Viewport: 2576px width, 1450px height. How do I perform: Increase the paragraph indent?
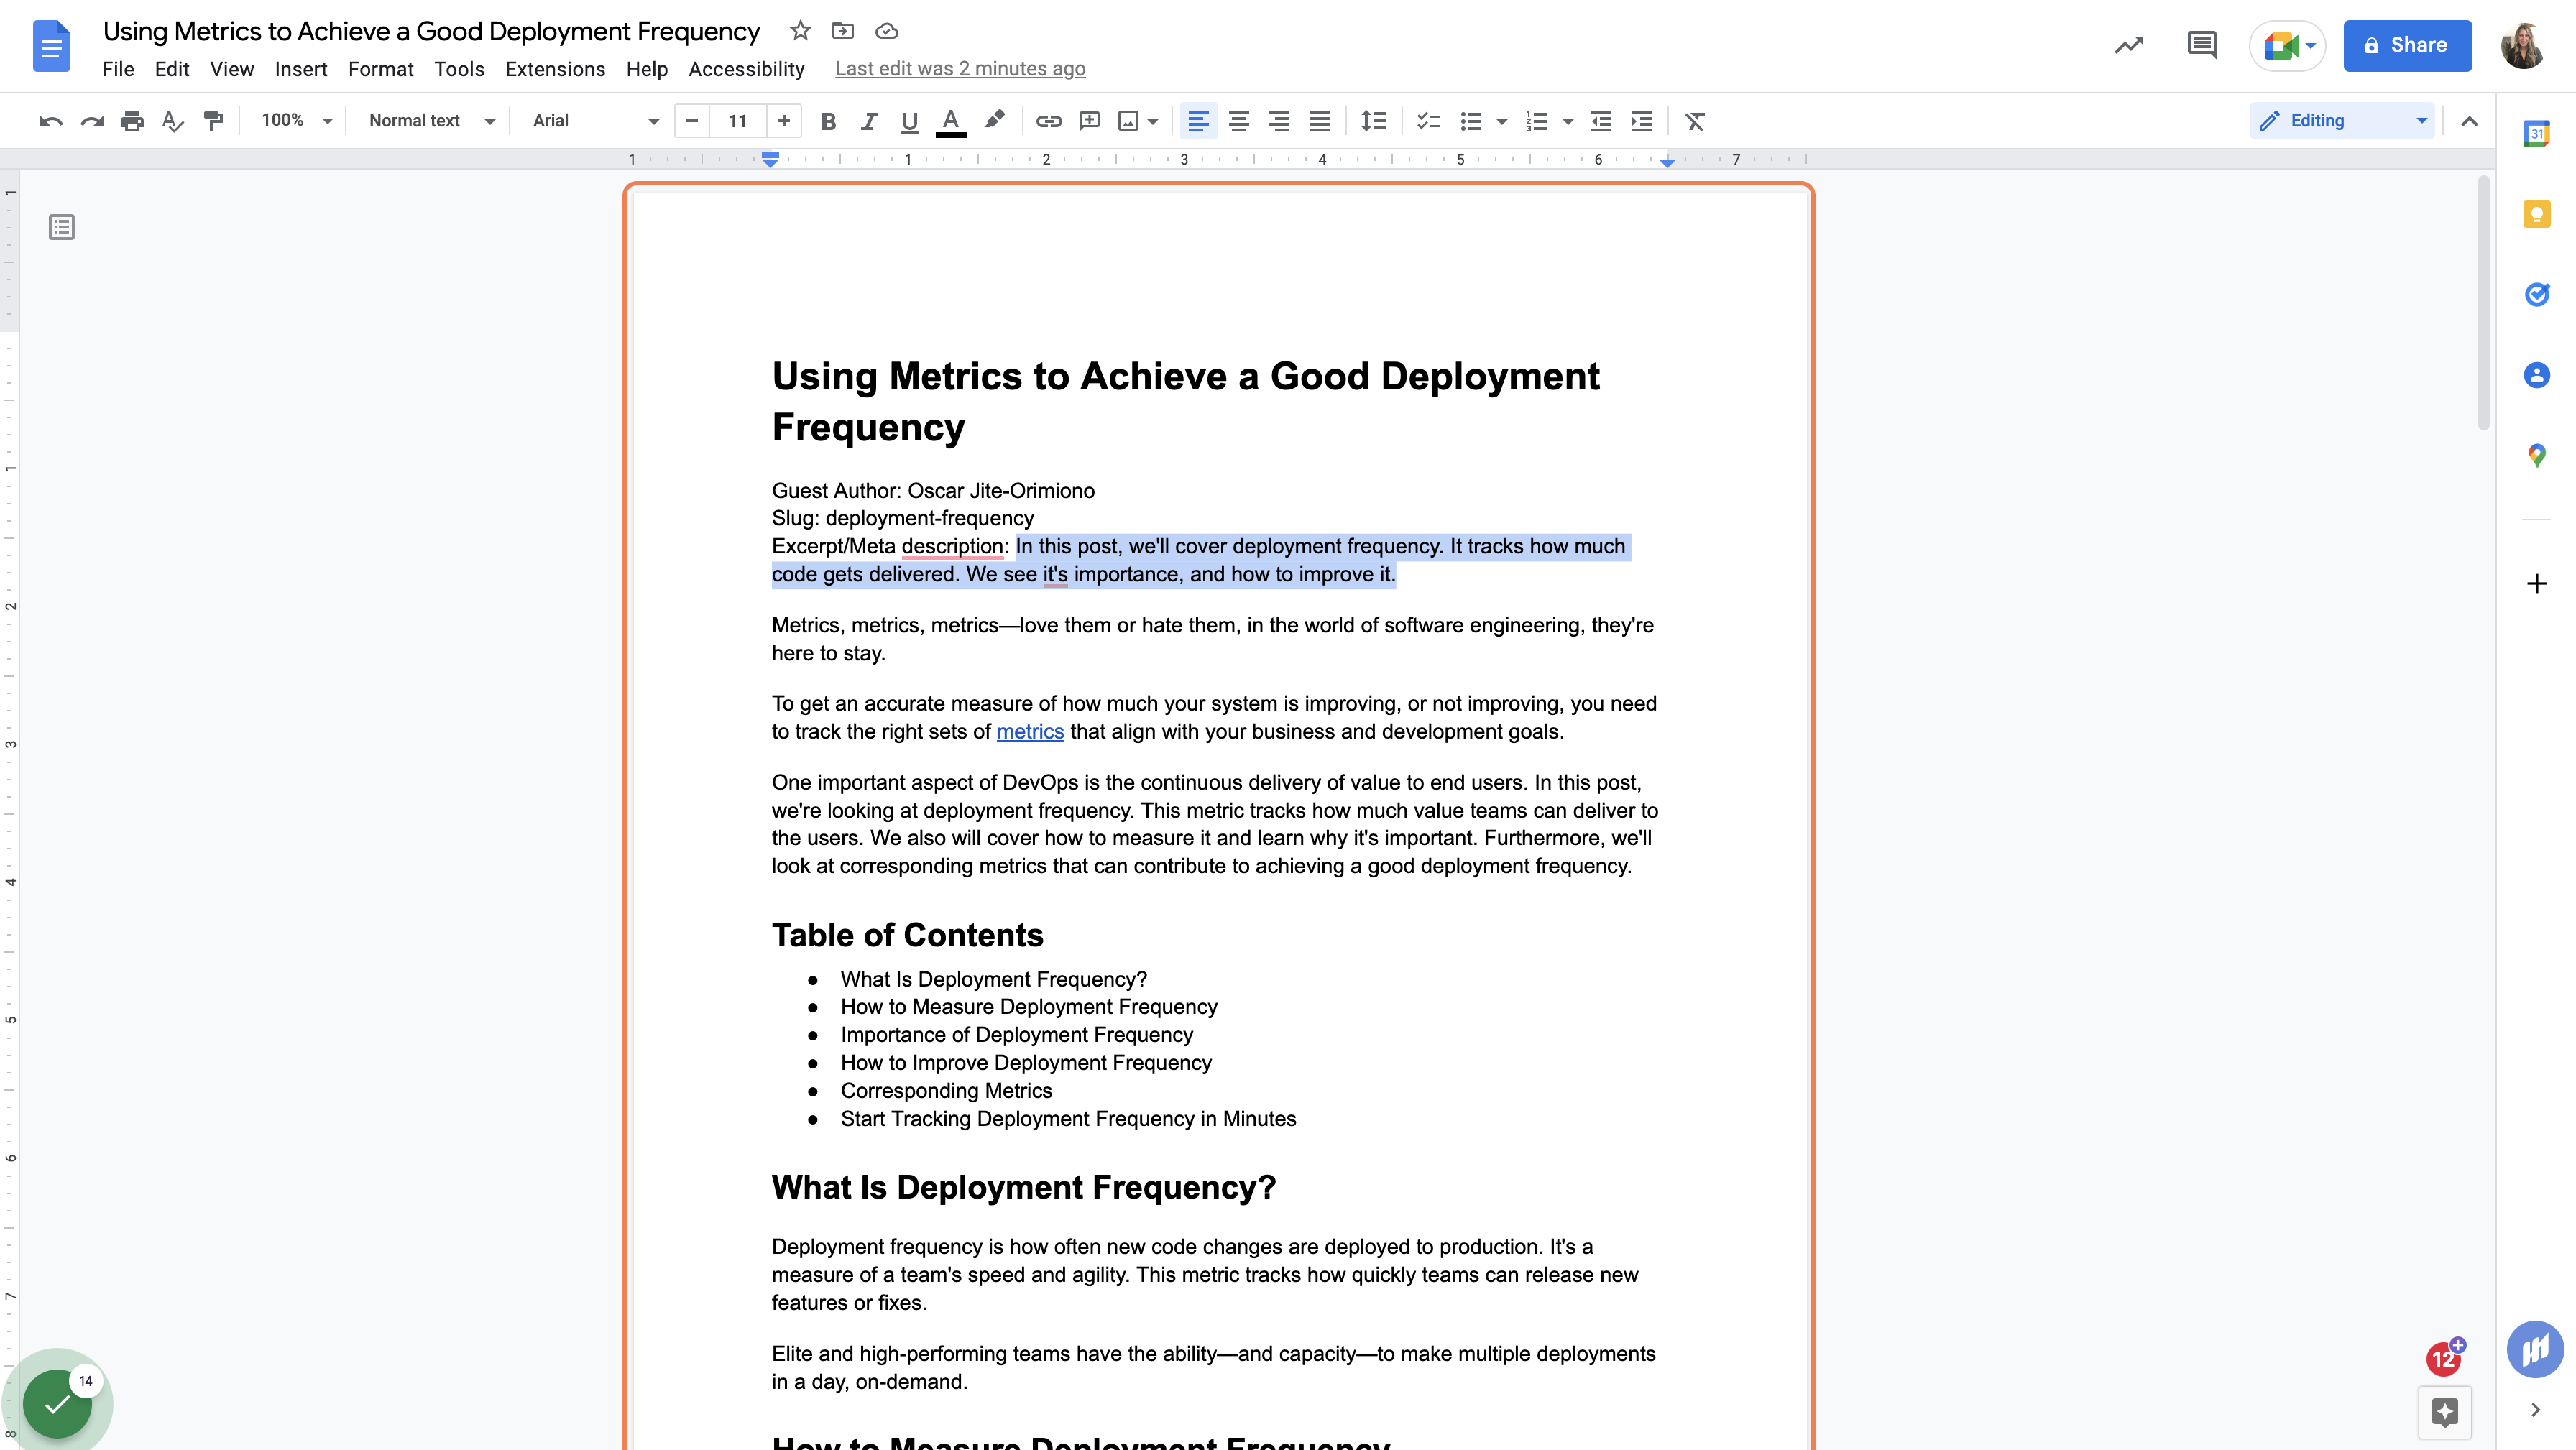tap(1641, 121)
